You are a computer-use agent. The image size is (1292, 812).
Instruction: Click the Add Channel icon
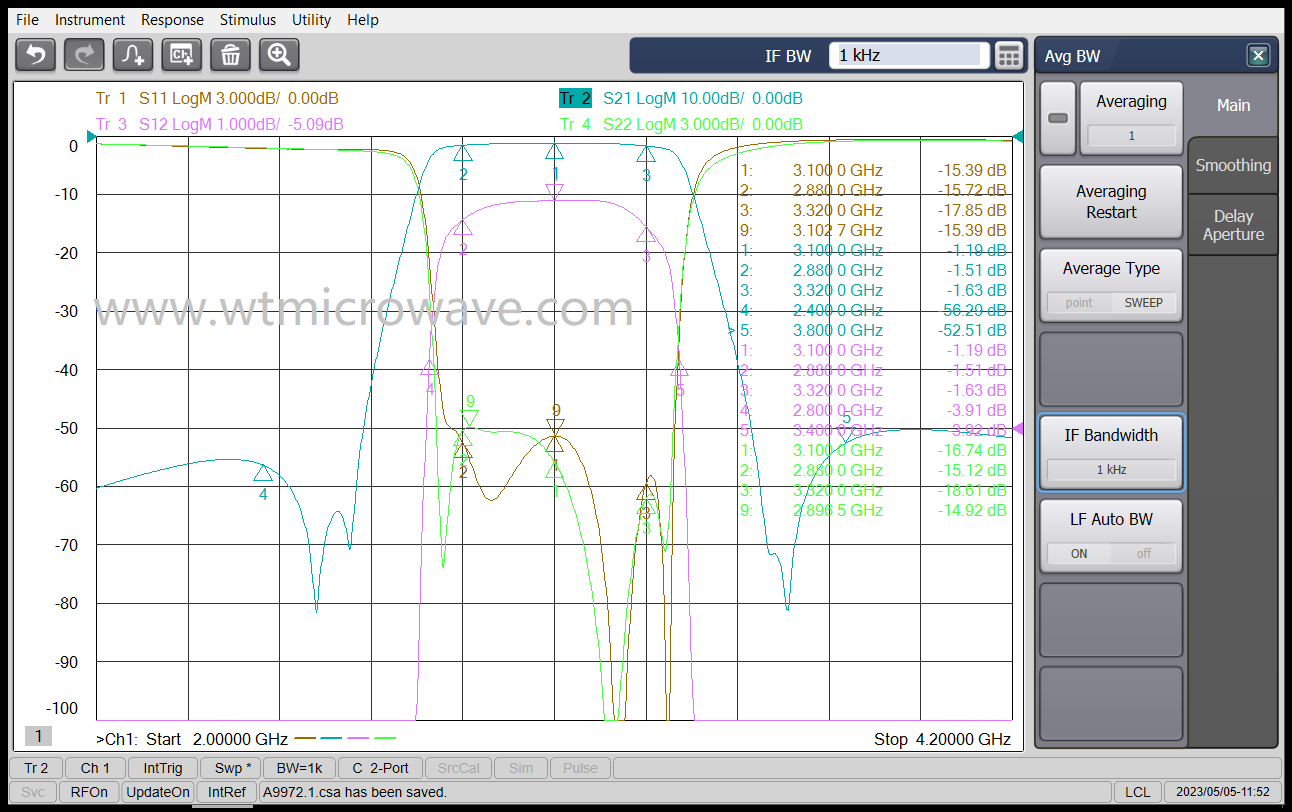pos(181,55)
